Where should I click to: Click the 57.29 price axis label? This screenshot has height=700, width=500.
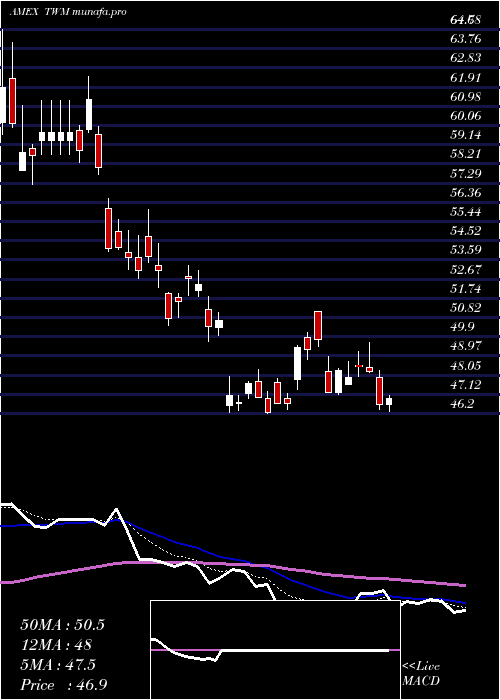point(466,174)
